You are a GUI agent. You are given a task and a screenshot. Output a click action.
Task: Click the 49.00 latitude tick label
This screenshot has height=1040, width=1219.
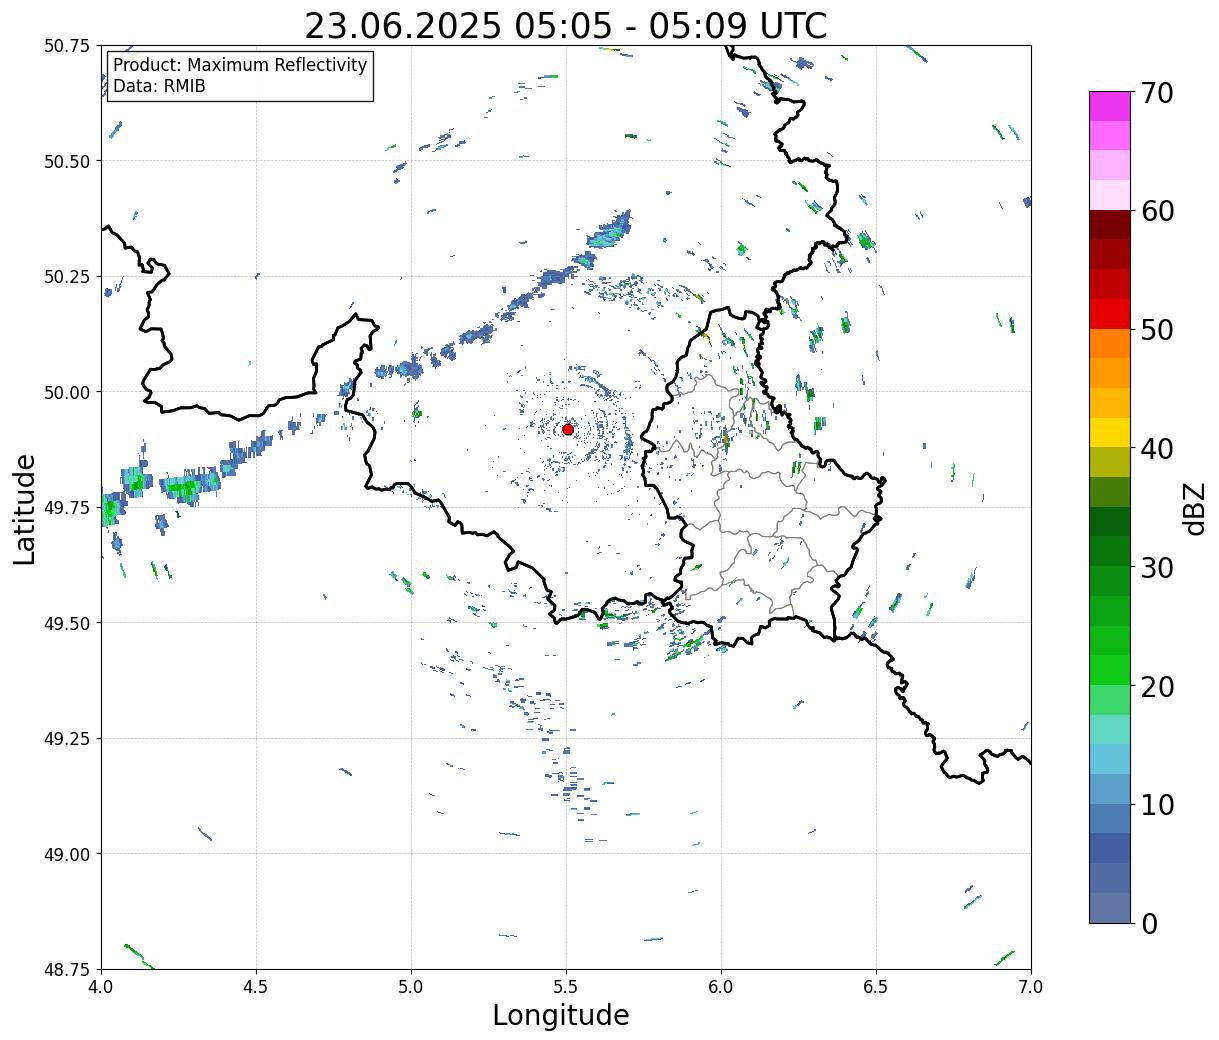point(67,854)
